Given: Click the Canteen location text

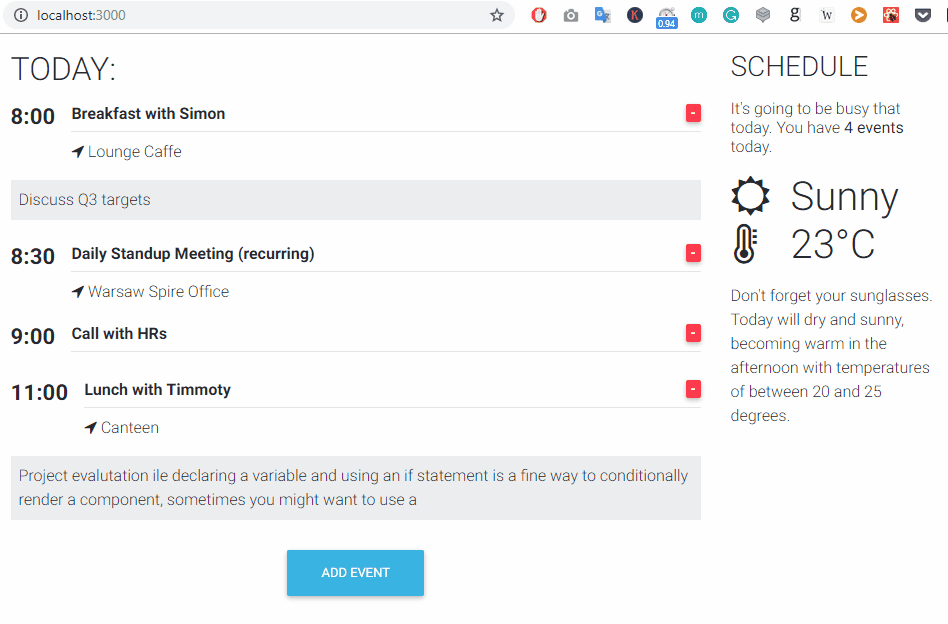Looking at the screenshot, I should 129,428.
